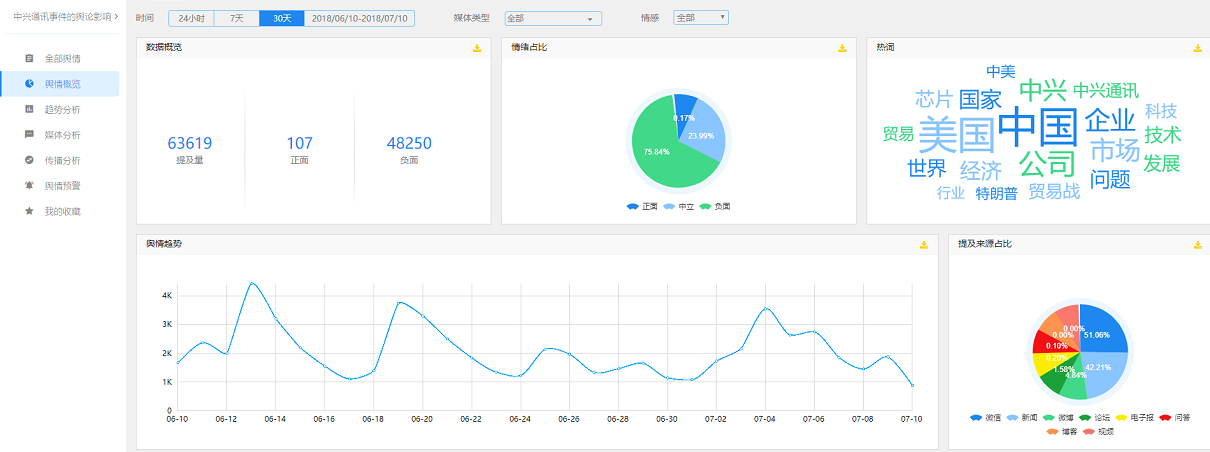The width and height of the screenshot is (1210, 452).
Task: Select the 24小时 time range
Action: click(x=191, y=18)
